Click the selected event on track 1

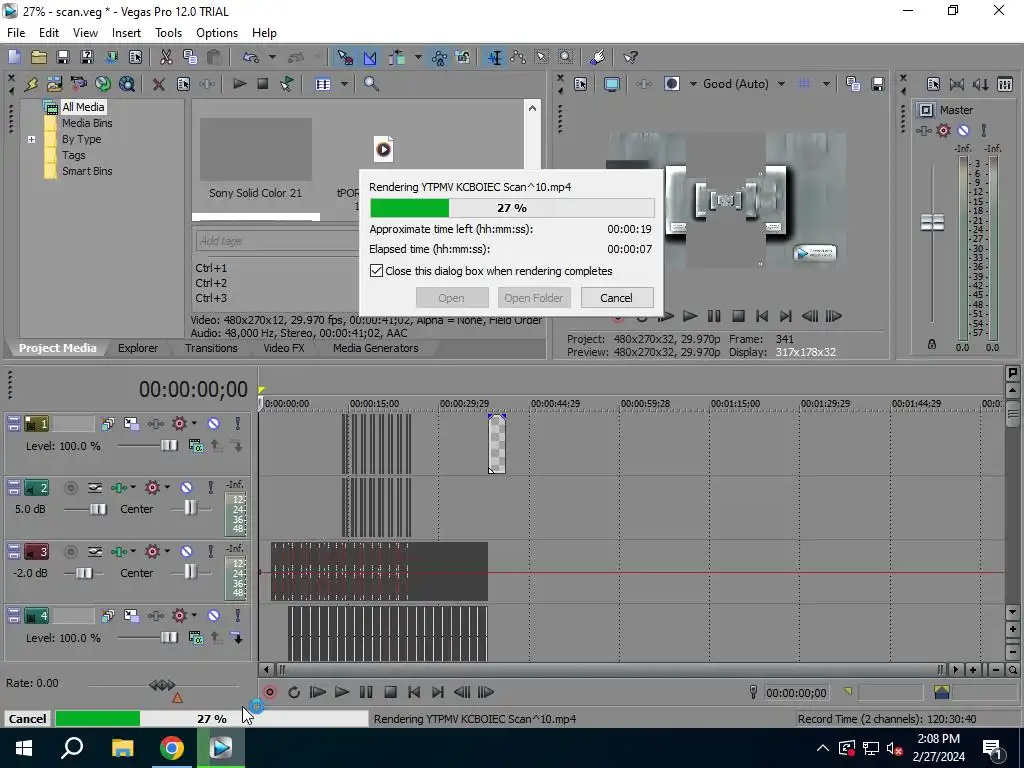point(497,443)
